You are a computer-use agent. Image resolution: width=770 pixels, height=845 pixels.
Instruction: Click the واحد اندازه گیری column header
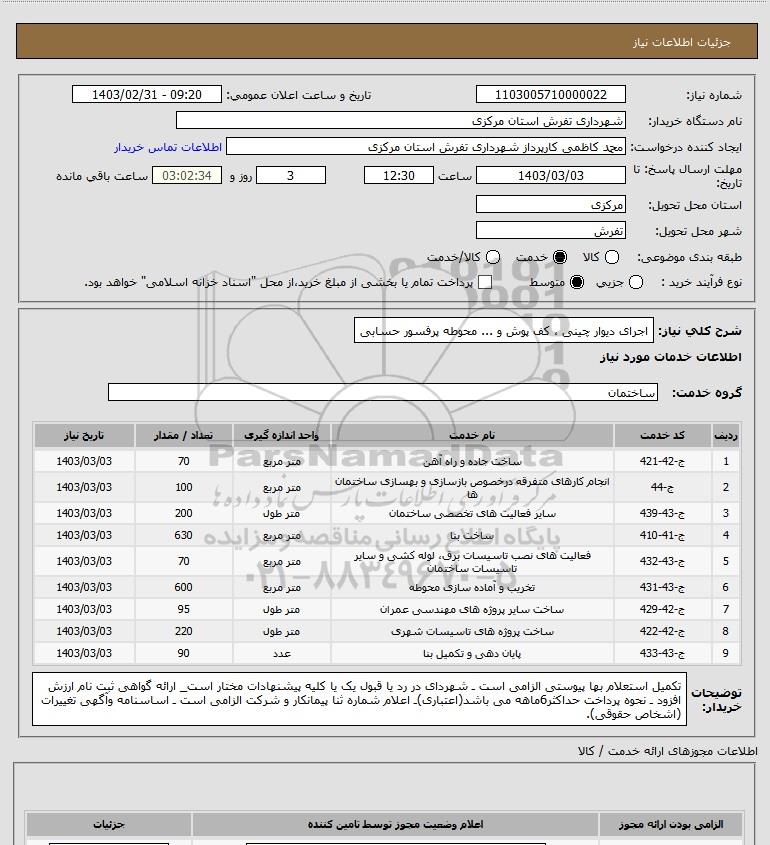[281, 435]
